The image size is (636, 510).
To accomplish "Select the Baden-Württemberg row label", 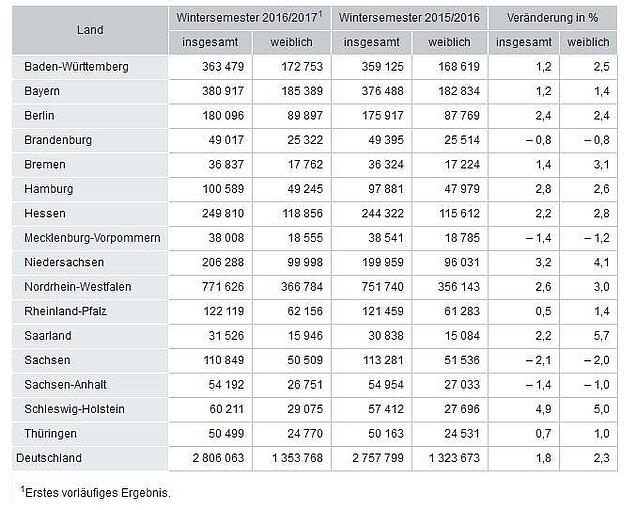I will [x=76, y=67].
